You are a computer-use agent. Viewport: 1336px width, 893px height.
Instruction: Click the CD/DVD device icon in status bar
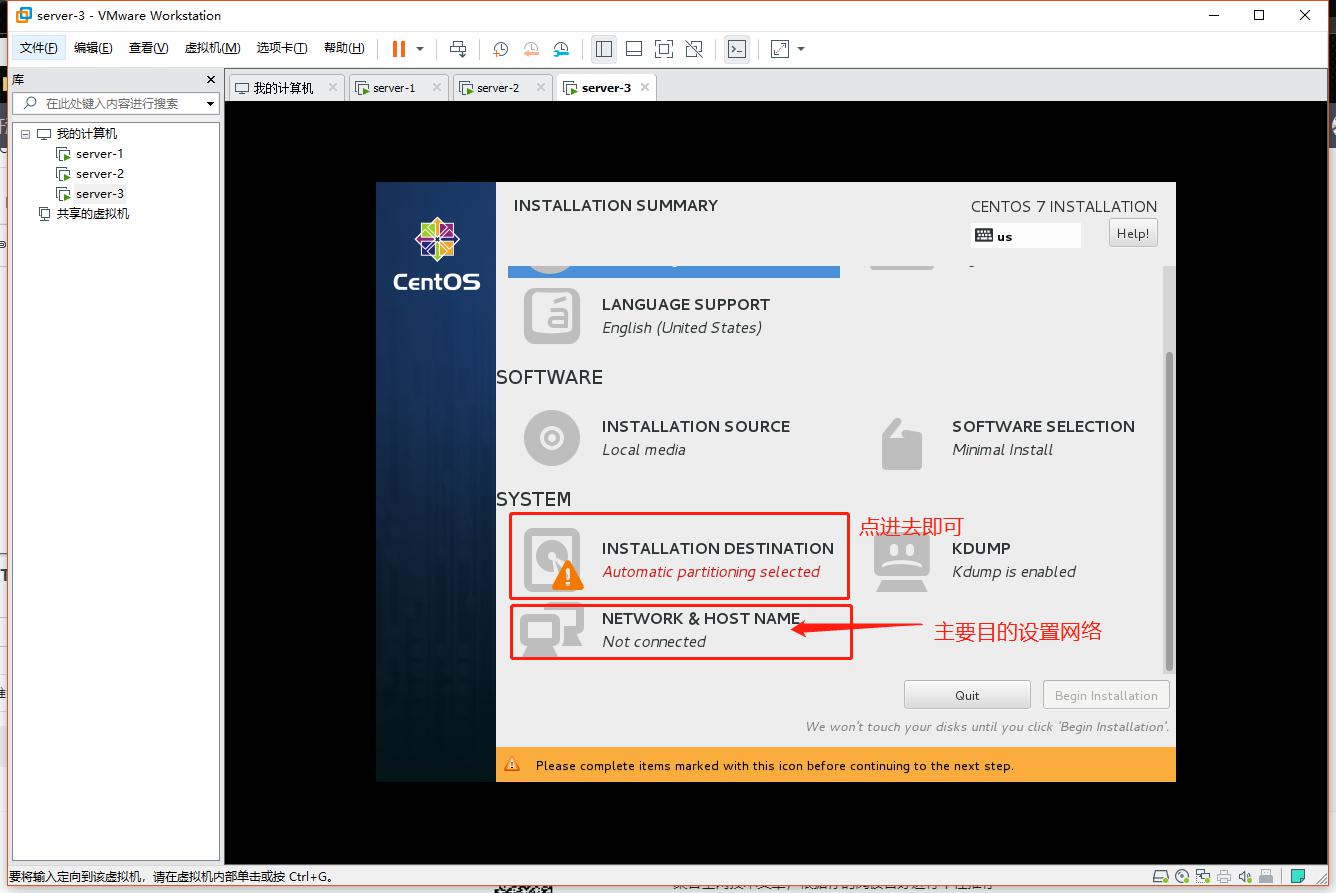click(1182, 876)
